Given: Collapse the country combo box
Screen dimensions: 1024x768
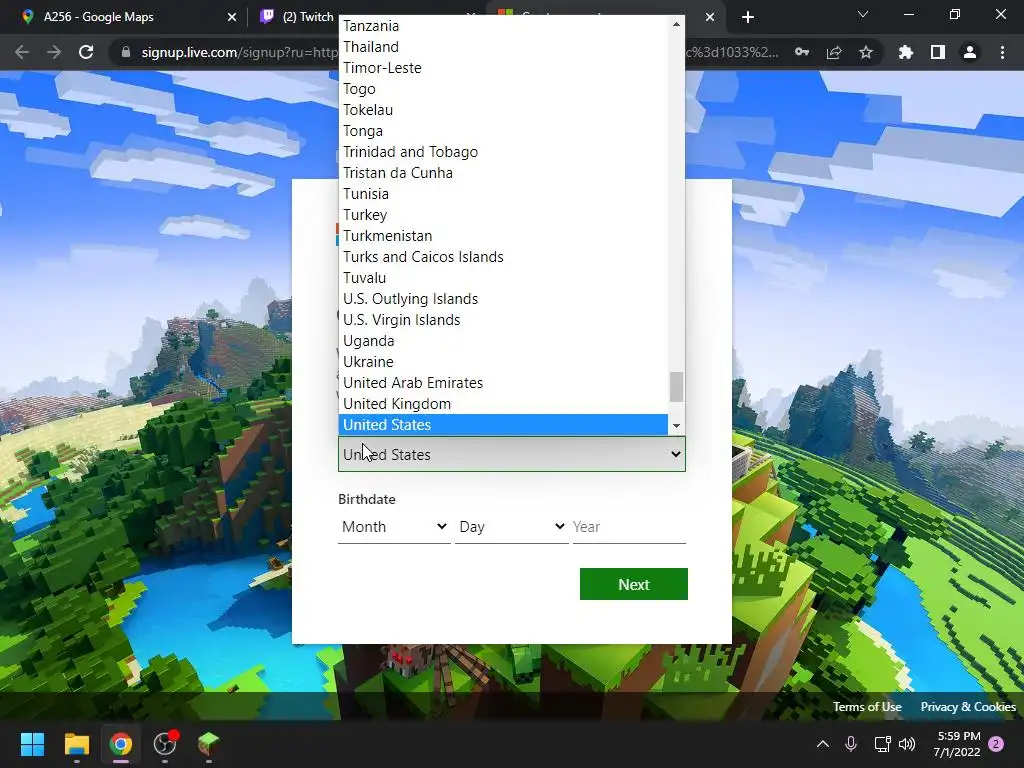Looking at the screenshot, I should 512,455.
